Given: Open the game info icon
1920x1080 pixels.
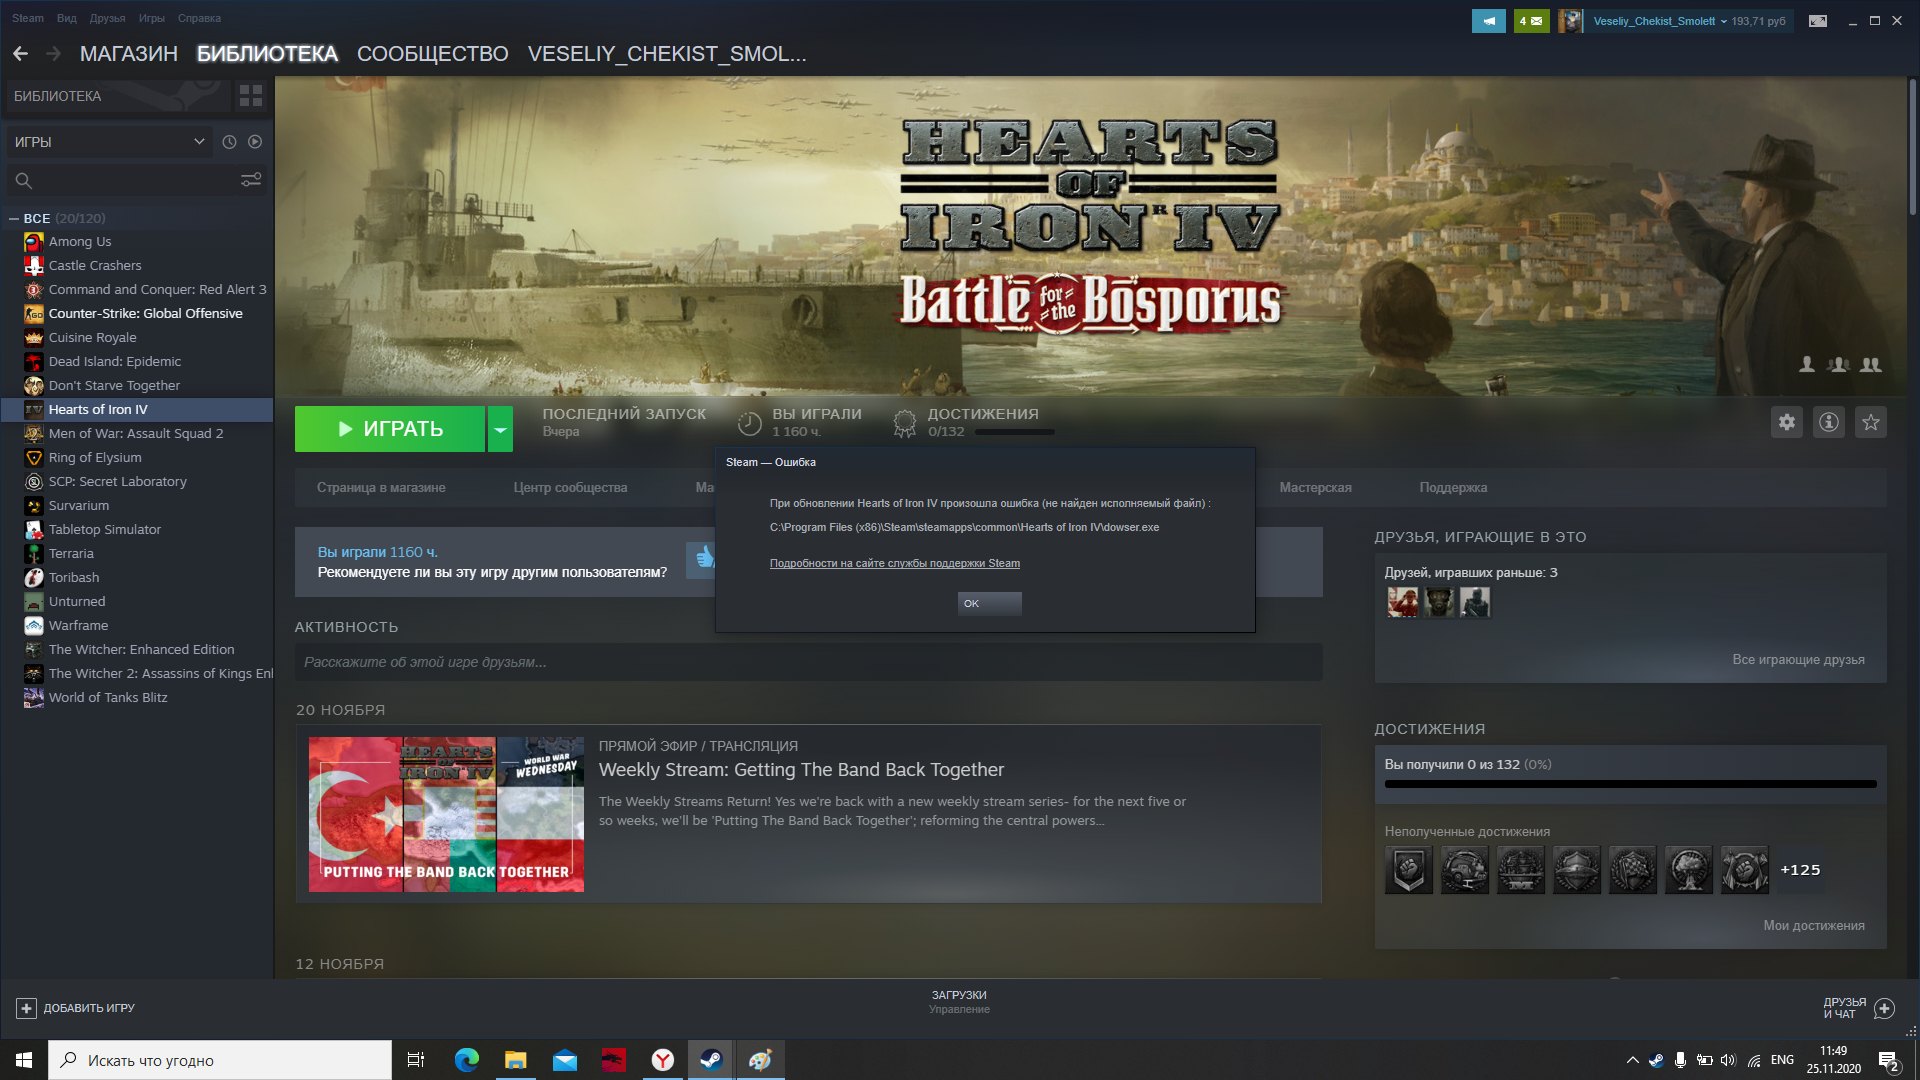Looking at the screenshot, I should pos(1829,422).
